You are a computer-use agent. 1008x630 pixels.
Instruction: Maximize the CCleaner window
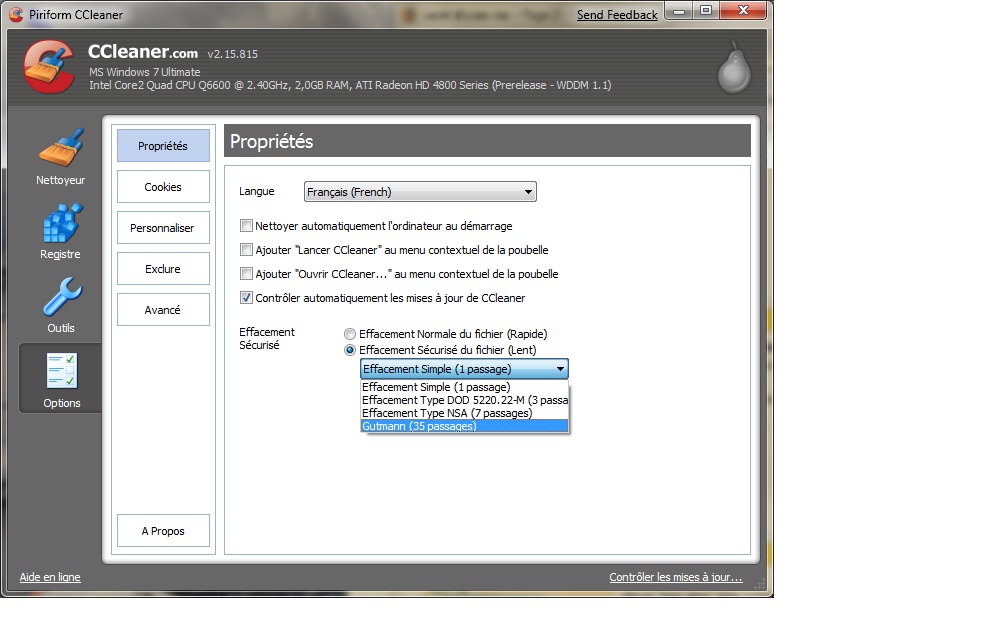706,11
